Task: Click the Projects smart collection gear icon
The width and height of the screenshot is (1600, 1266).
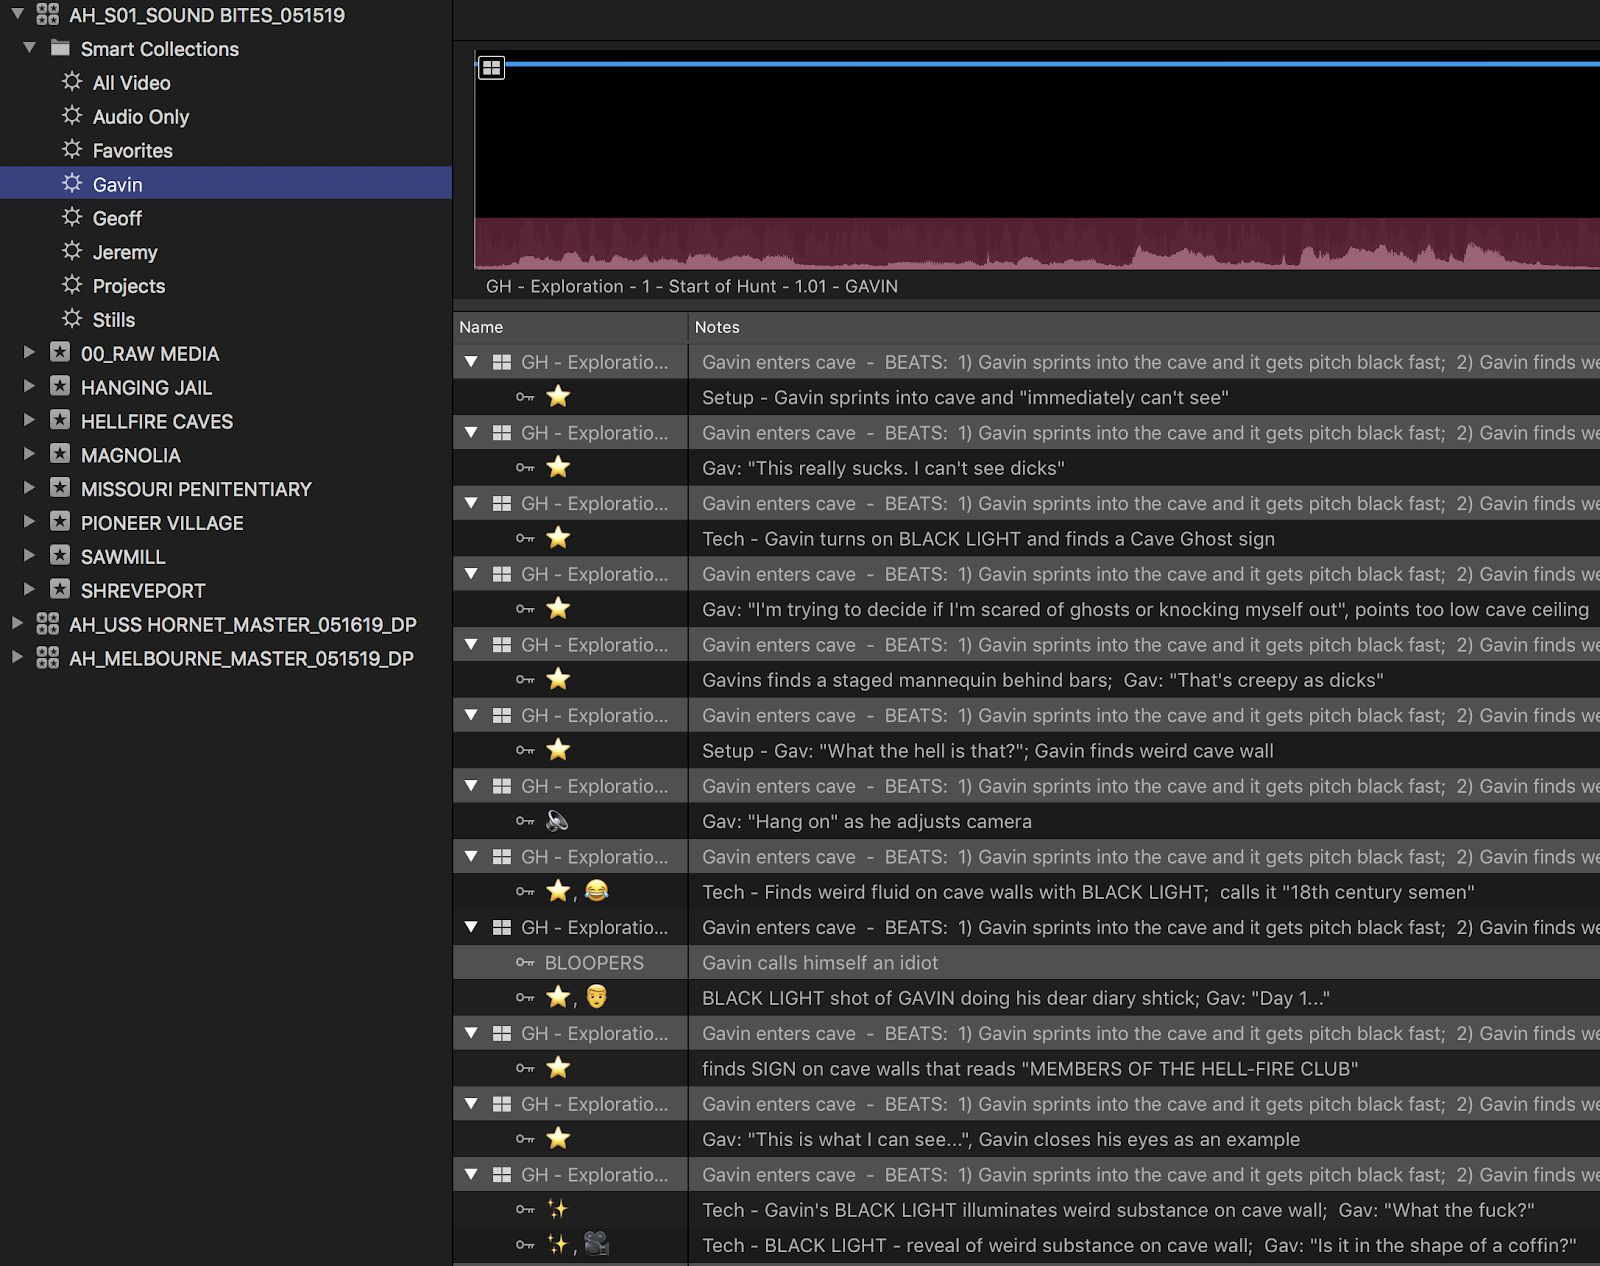Action: point(72,285)
